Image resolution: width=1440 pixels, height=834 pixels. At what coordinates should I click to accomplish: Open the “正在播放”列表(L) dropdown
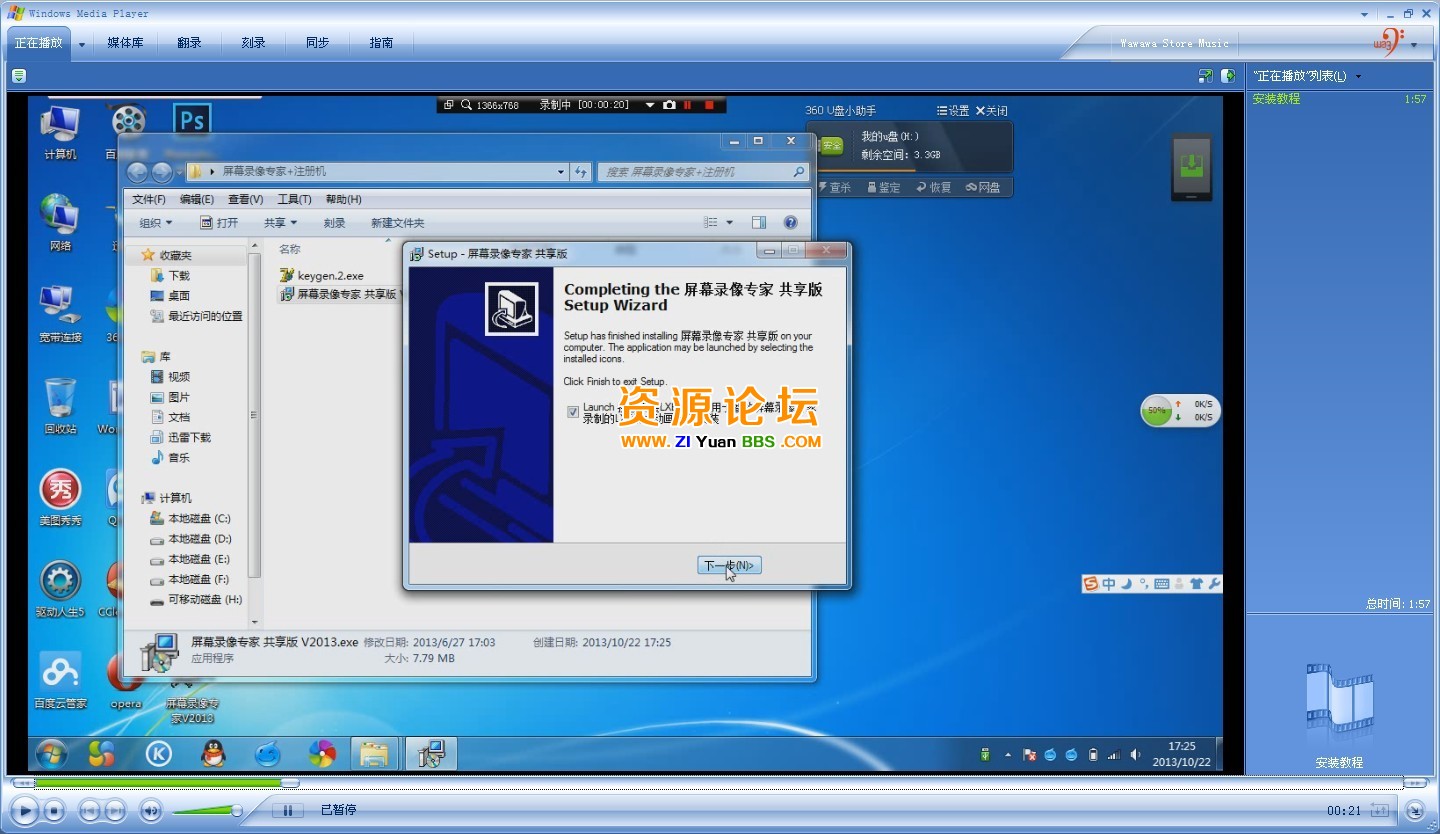tap(1306, 76)
